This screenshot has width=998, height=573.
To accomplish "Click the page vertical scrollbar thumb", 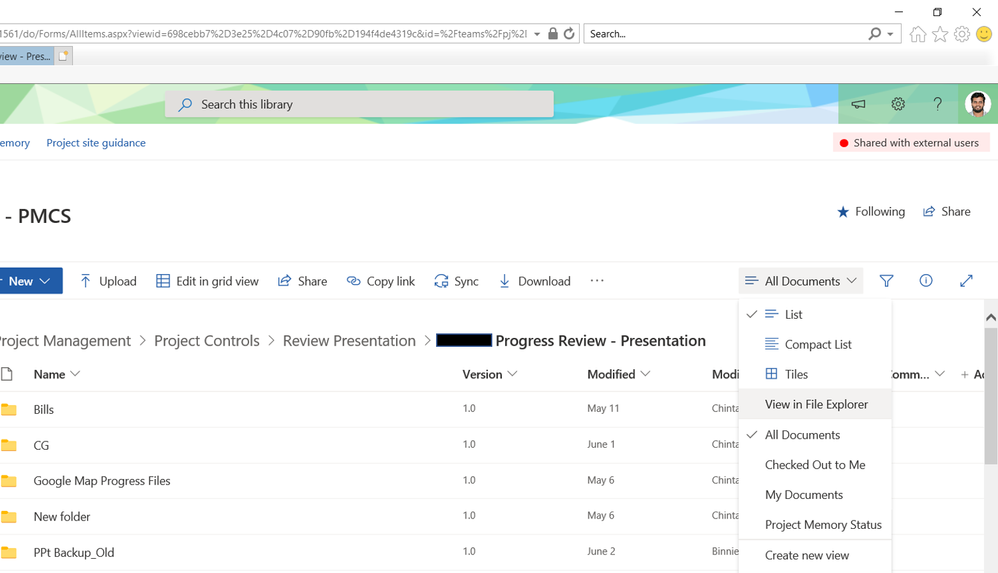I will tap(991, 396).
